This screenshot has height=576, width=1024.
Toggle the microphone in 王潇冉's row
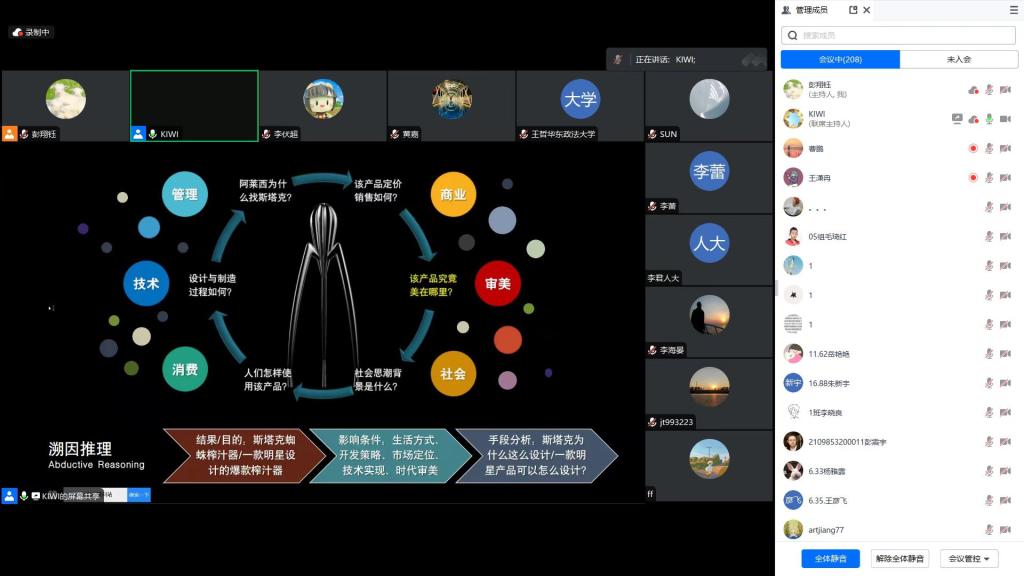tap(989, 178)
